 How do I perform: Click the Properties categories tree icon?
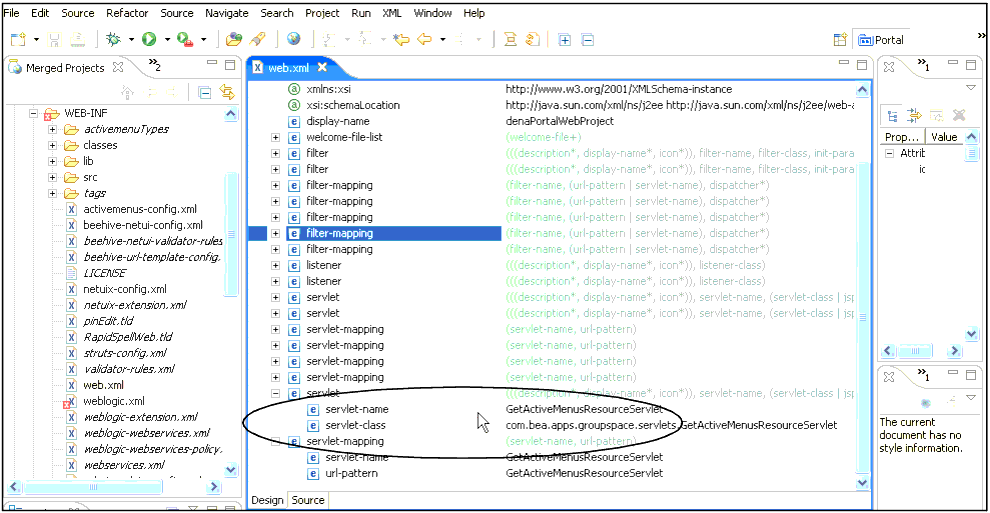892,115
